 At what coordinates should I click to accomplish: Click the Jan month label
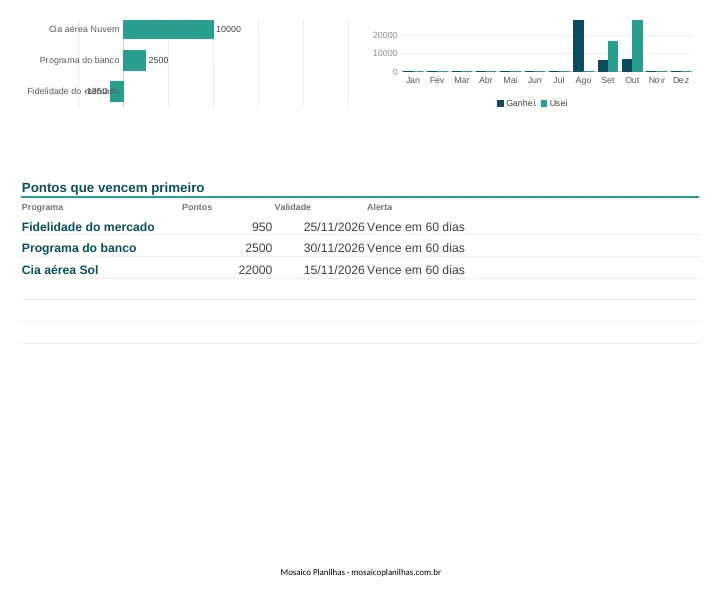(x=413, y=80)
